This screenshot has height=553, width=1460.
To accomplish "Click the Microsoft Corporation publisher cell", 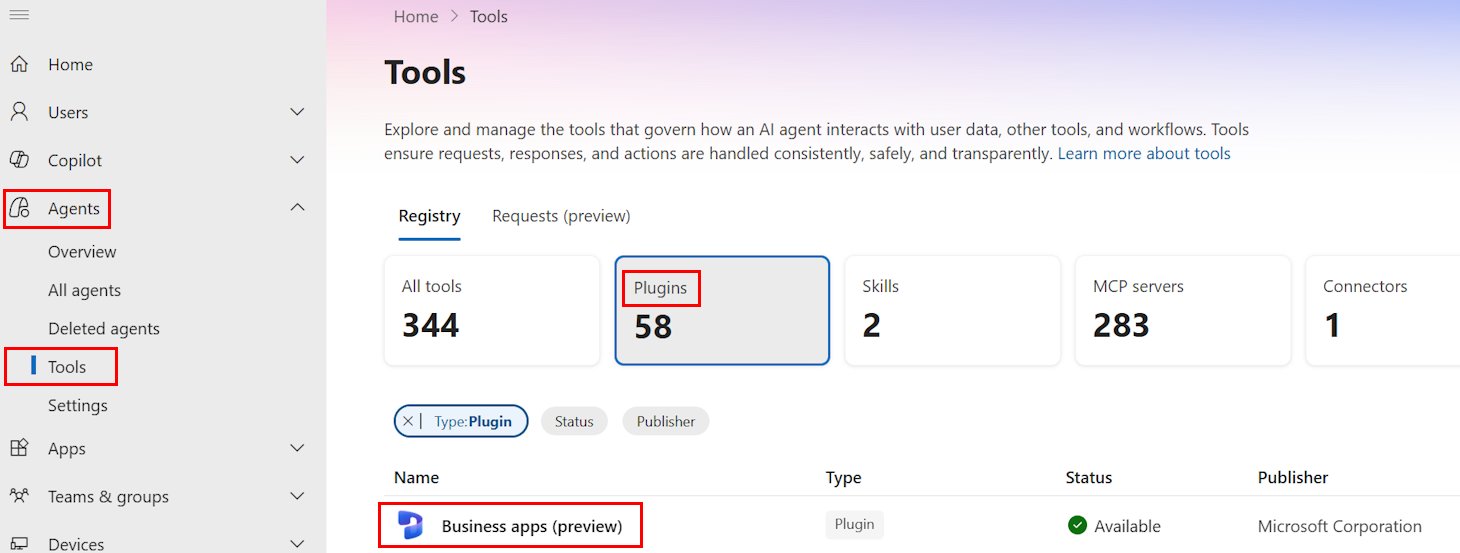I will [1340, 526].
